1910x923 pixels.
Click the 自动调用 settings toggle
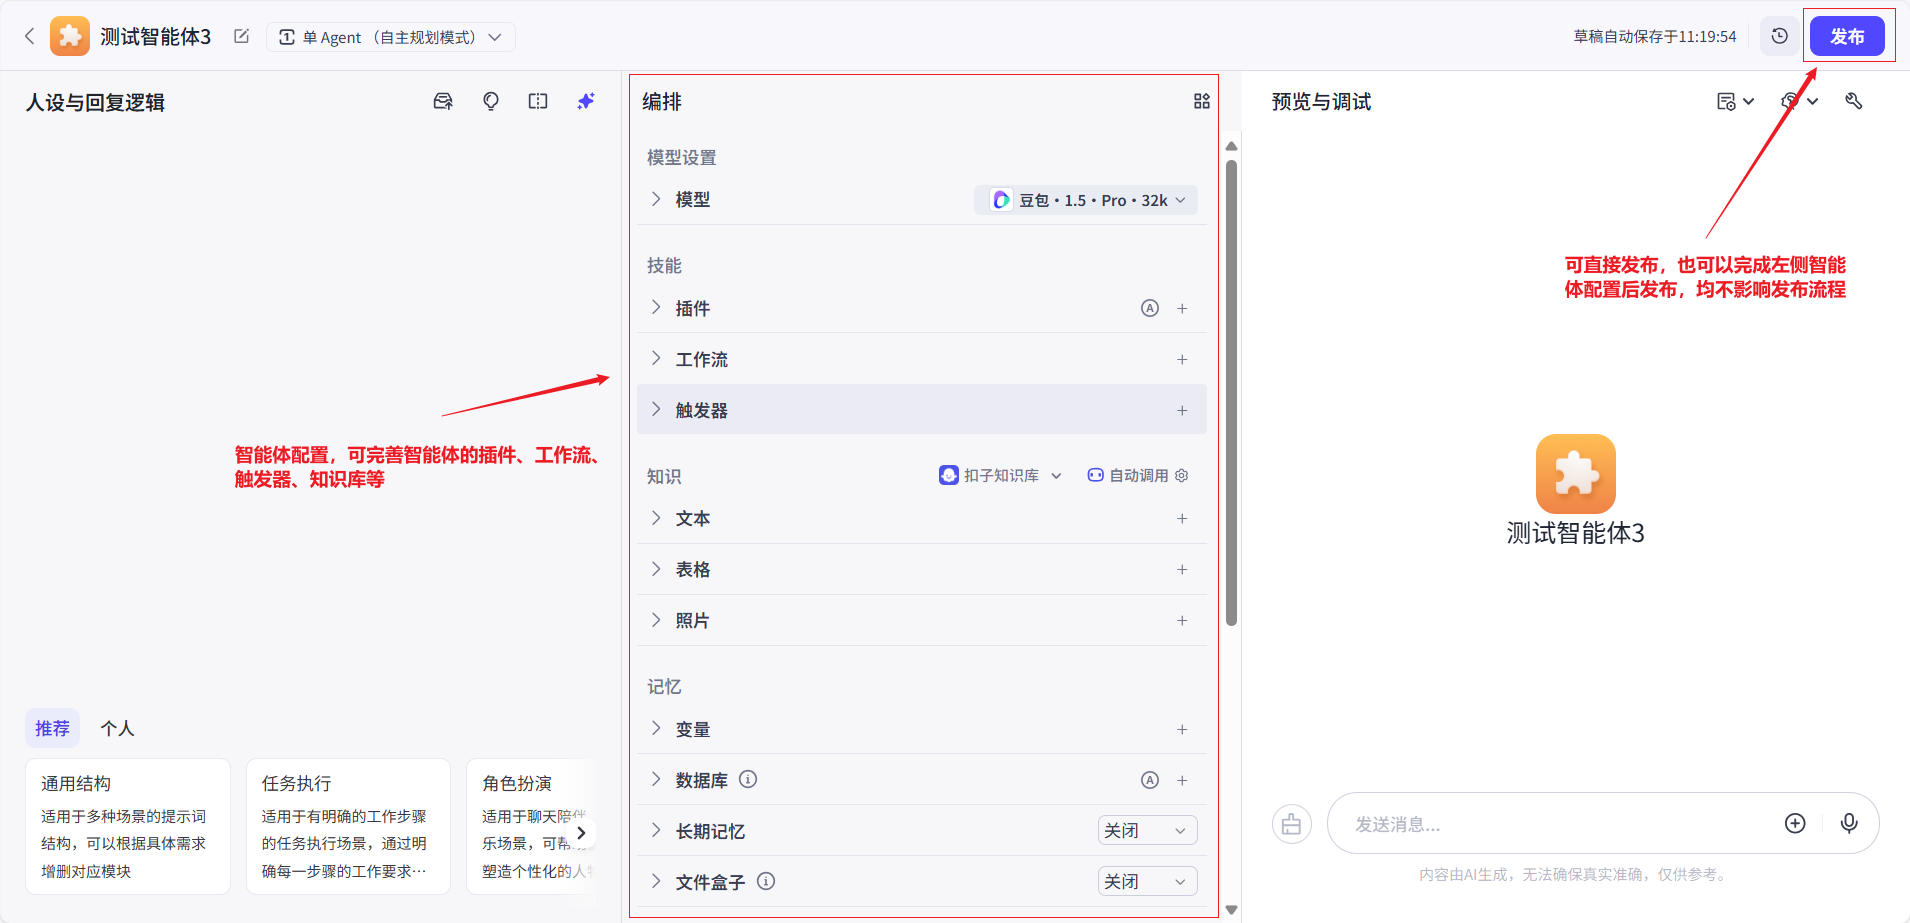tap(1138, 476)
